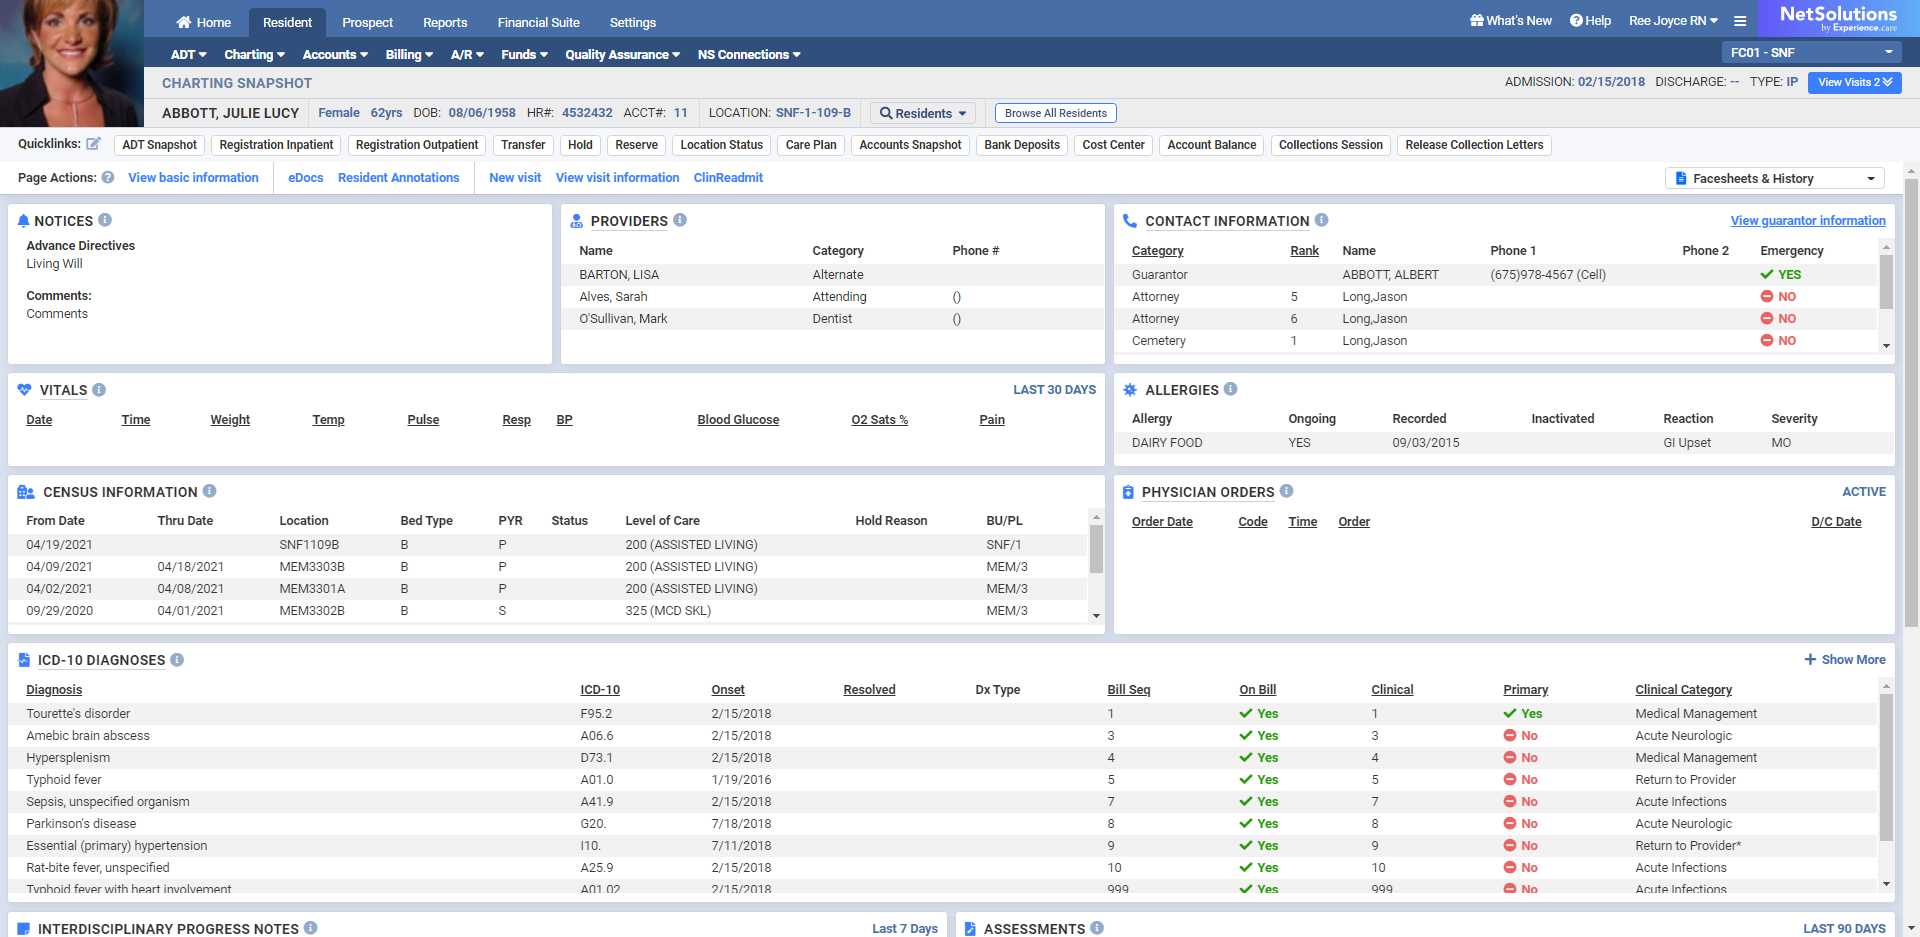Sort vitals by Blood Glucose column
The height and width of the screenshot is (937, 1920).
tap(738, 420)
